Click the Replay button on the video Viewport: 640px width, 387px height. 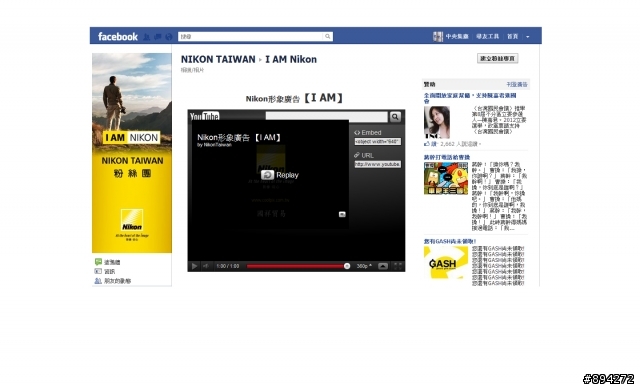(x=280, y=175)
